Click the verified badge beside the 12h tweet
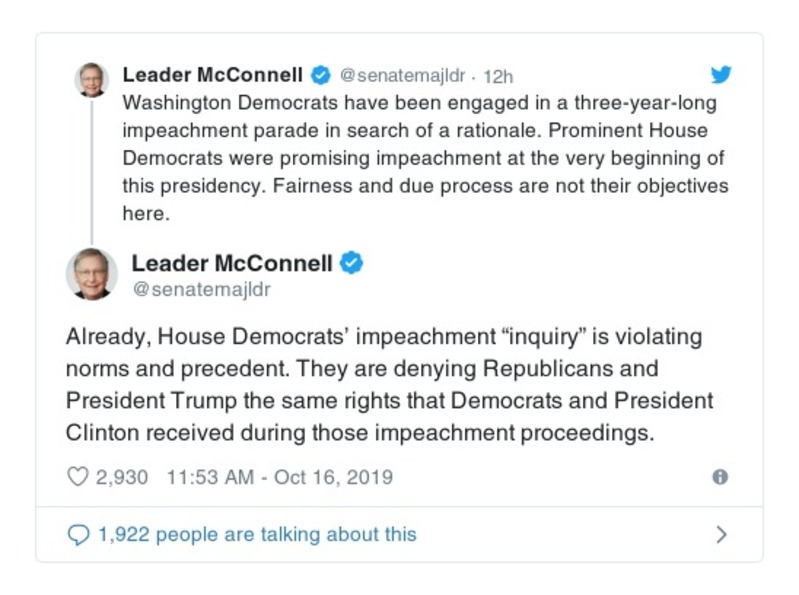799x595 pixels. coord(320,76)
